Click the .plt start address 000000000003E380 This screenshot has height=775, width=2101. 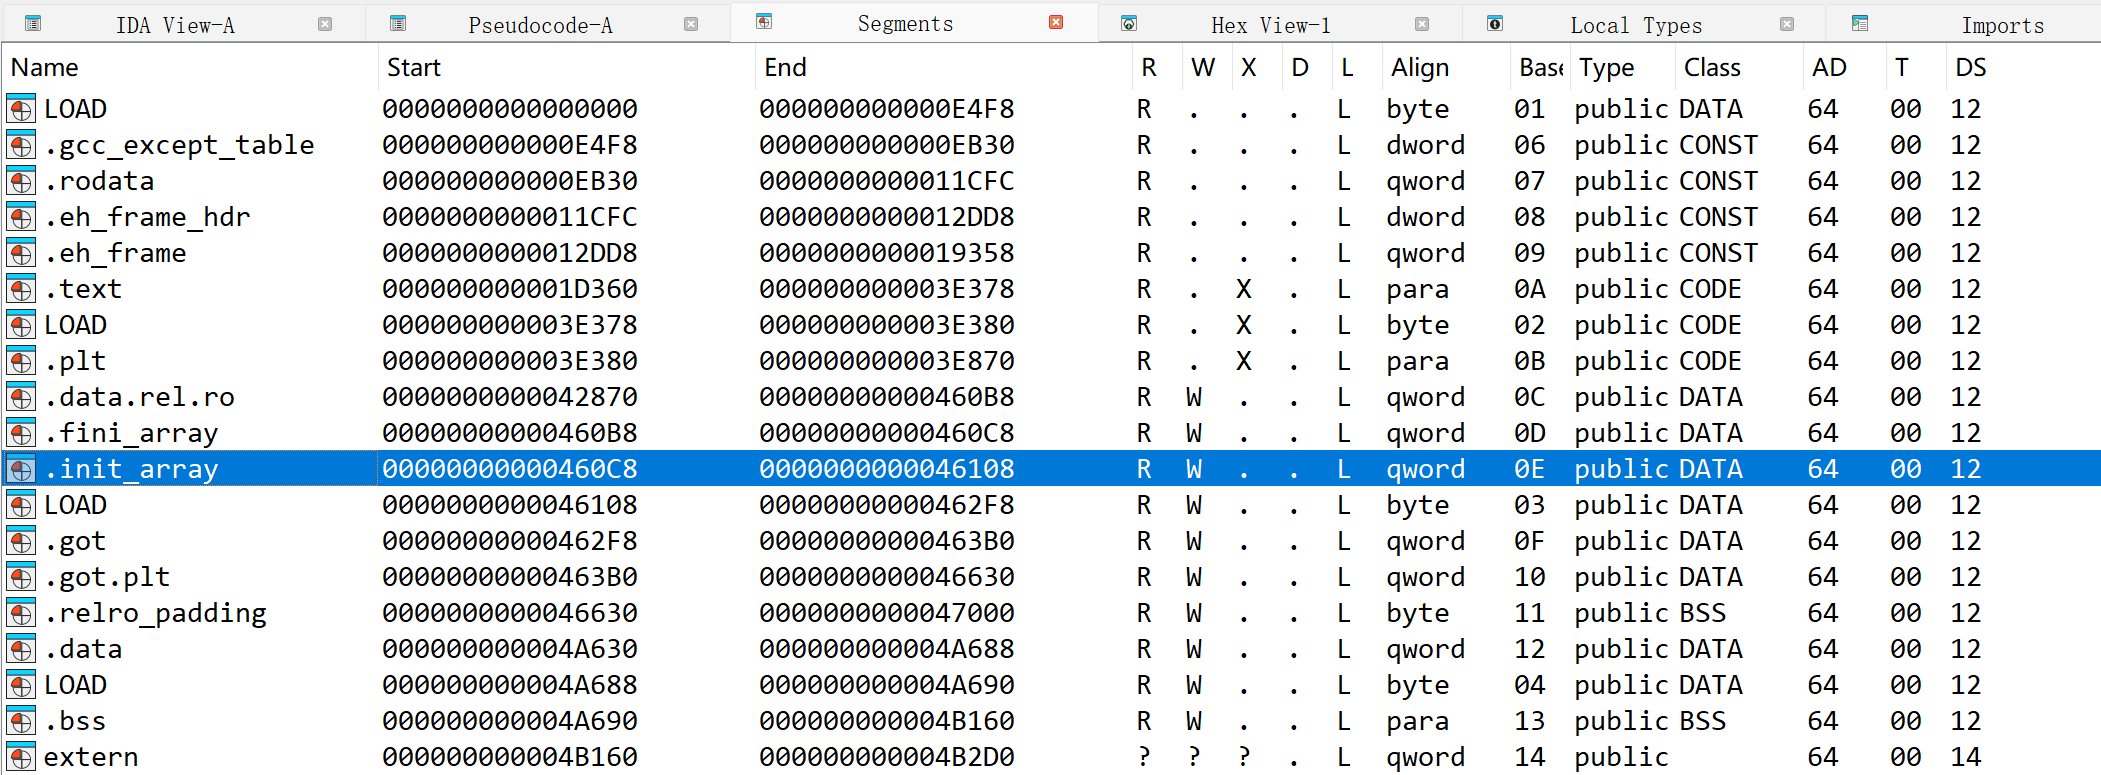(509, 361)
